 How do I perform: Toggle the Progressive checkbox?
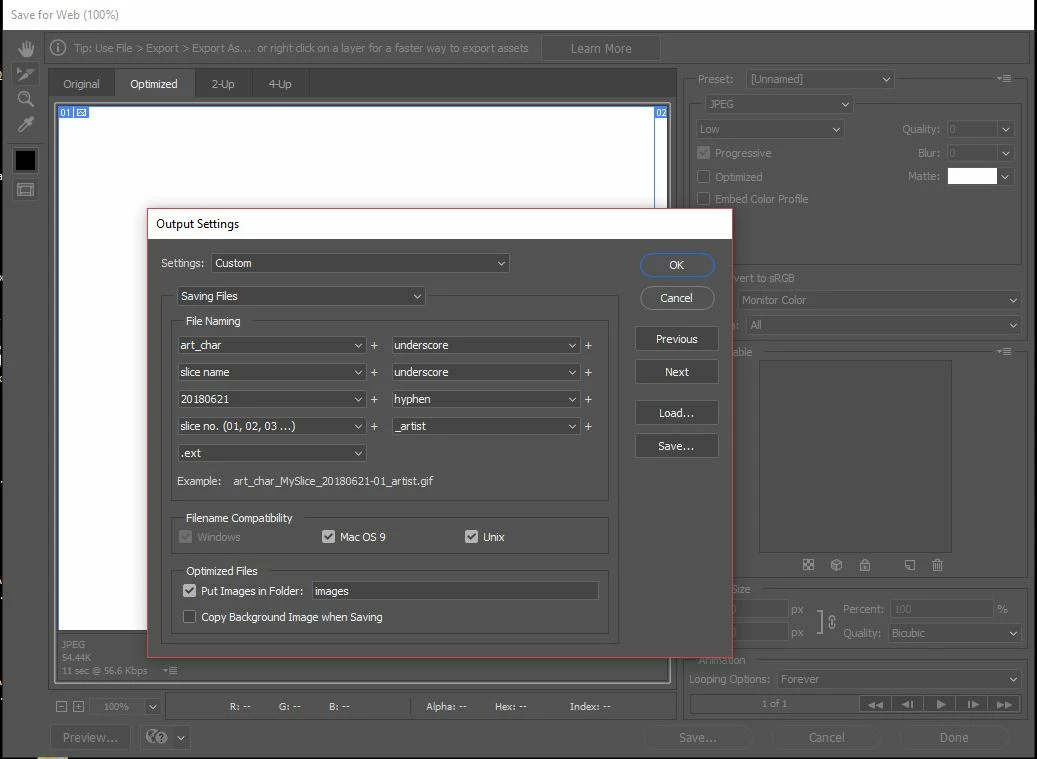click(x=704, y=153)
